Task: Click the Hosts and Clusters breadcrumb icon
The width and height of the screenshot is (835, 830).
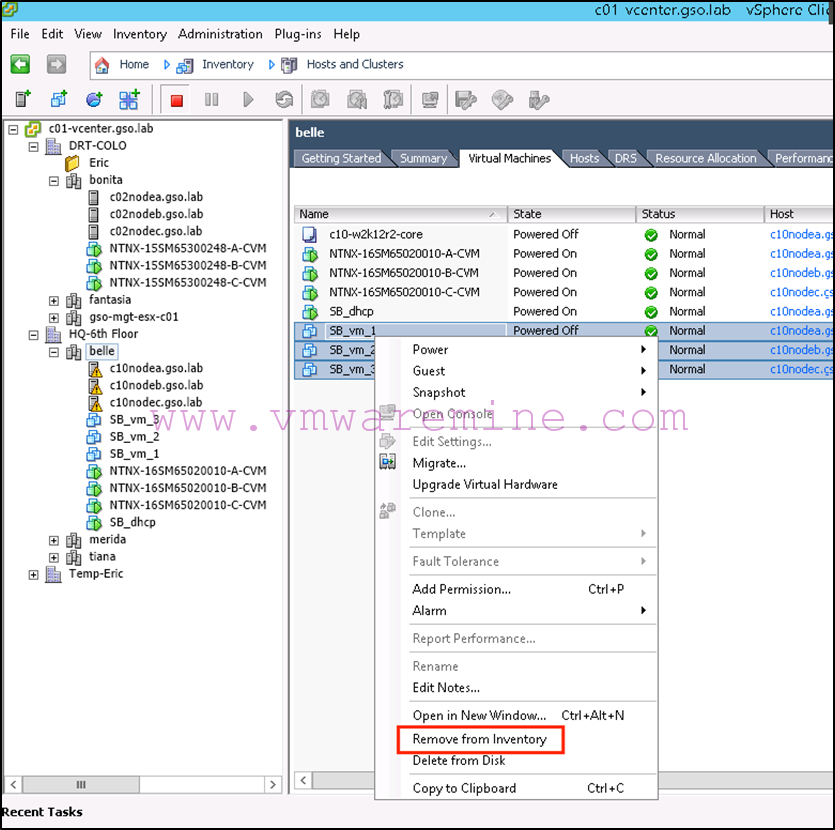Action: click(289, 65)
